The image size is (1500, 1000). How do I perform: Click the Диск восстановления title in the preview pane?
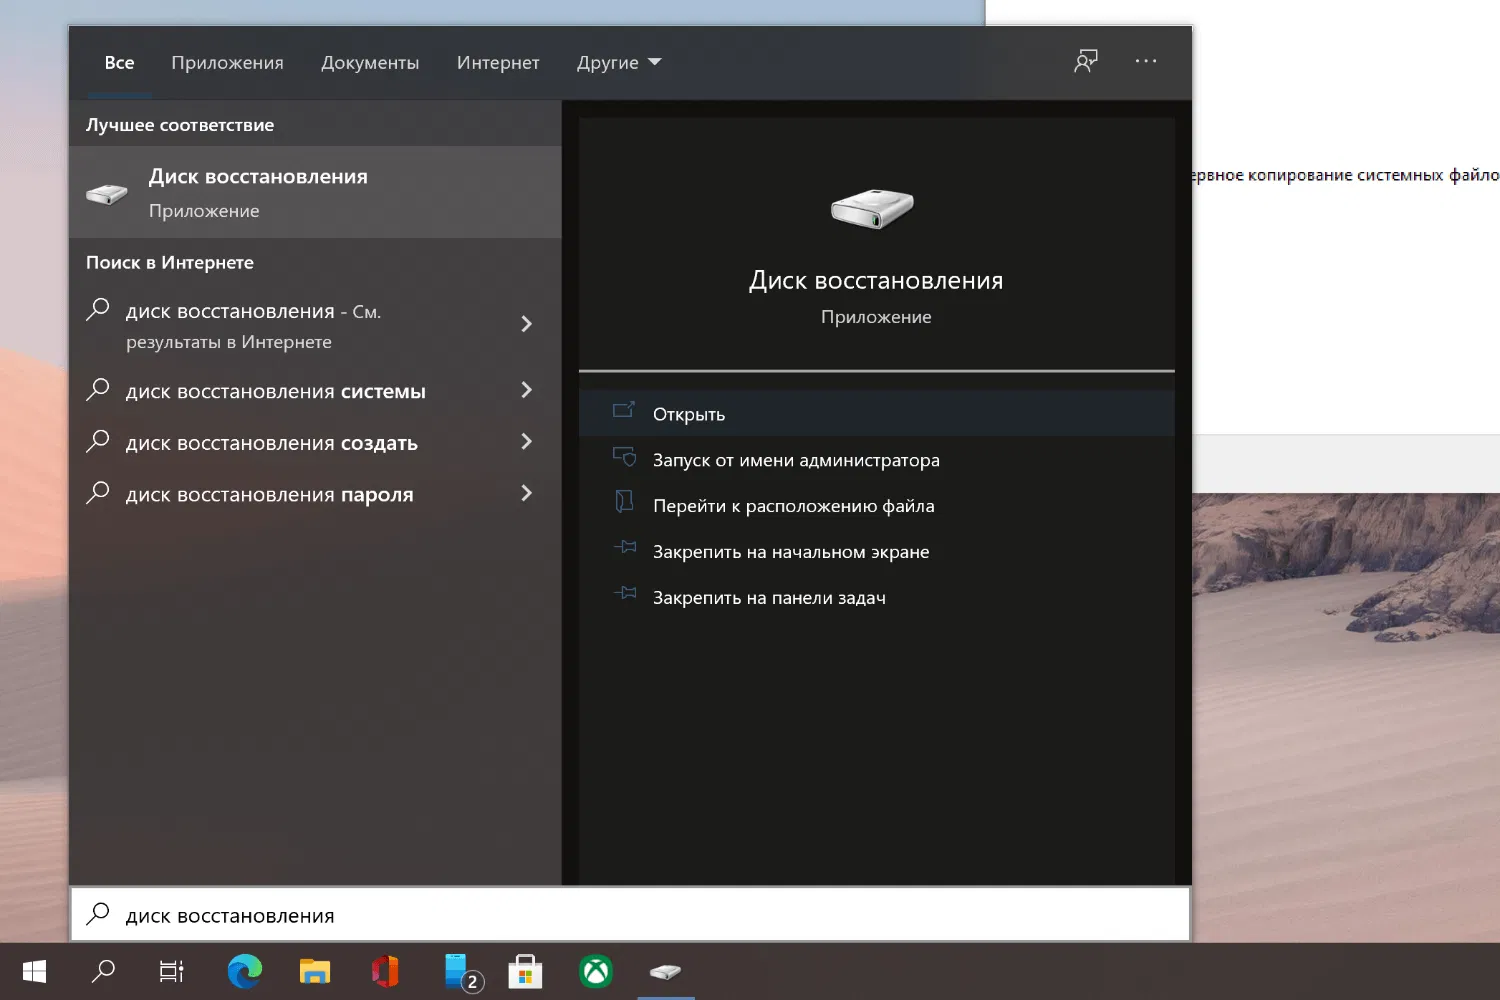pyautogui.click(x=876, y=280)
